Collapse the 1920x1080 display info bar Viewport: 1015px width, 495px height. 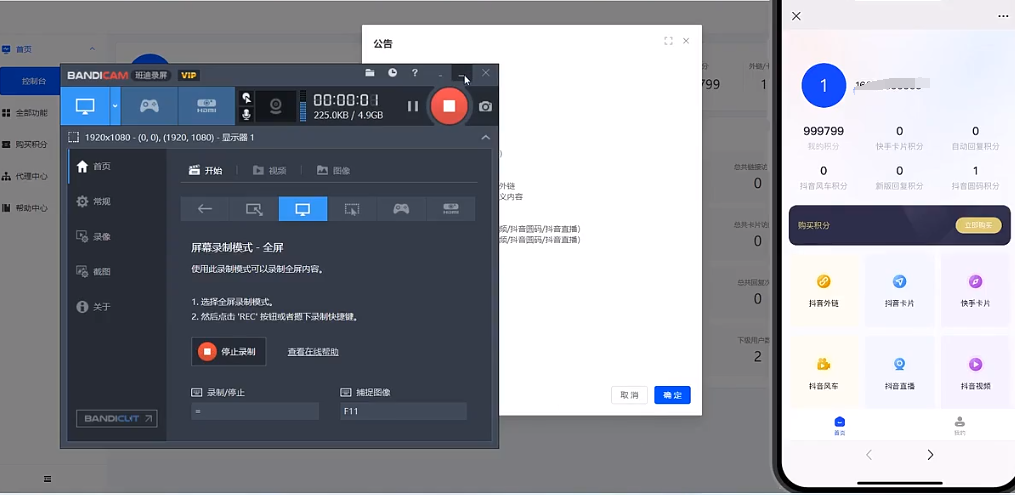485,137
